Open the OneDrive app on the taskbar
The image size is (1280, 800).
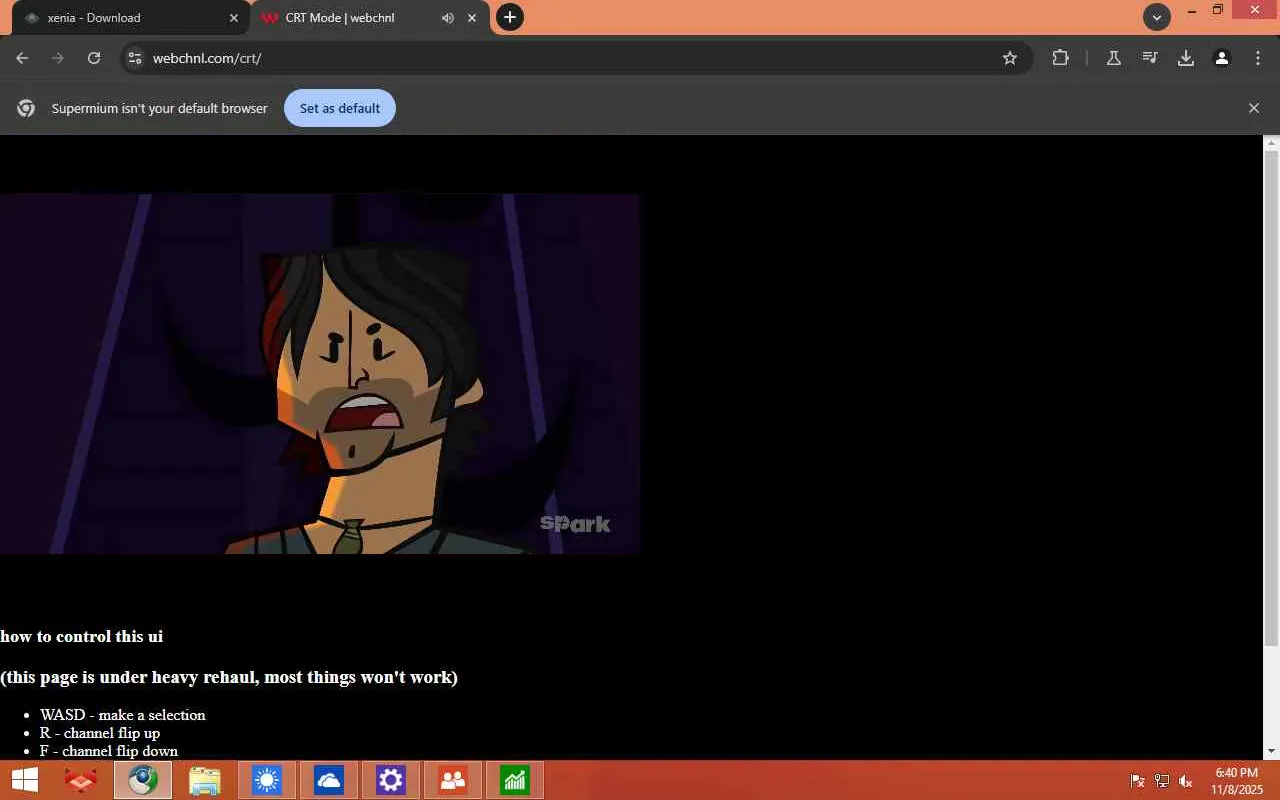click(329, 780)
